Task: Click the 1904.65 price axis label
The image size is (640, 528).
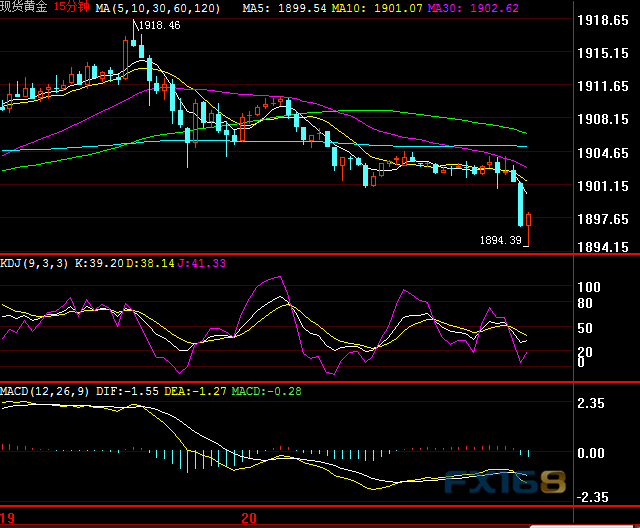Action: (603, 153)
